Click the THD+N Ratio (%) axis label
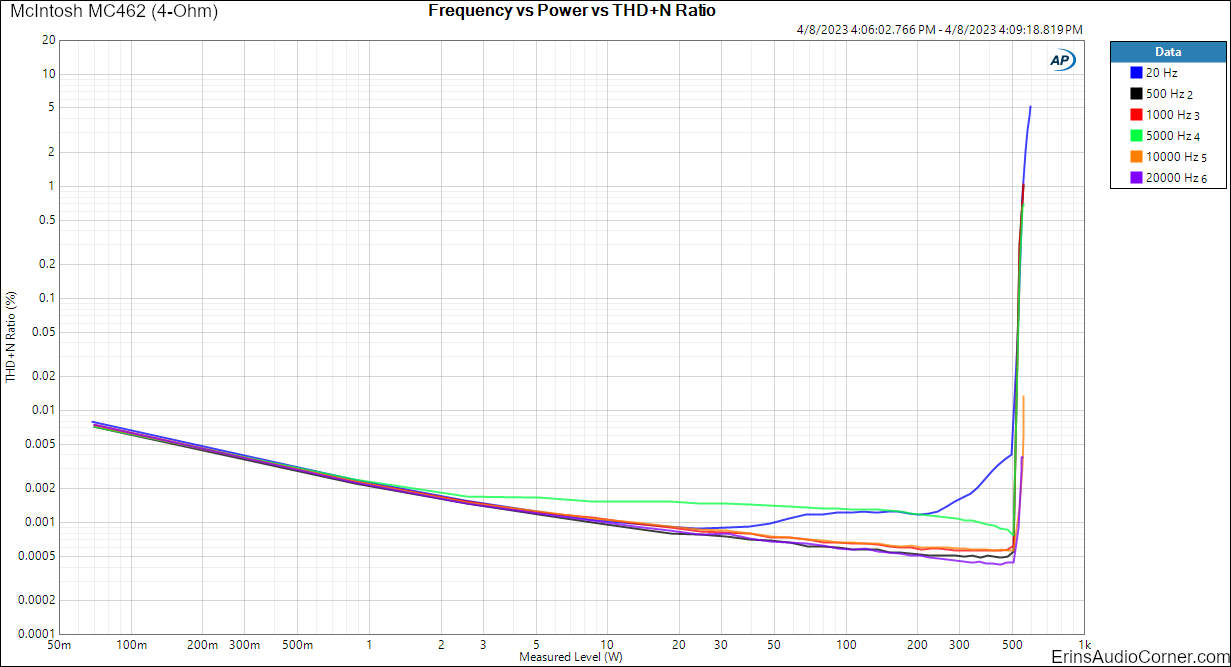The image size is (1231, 667). [x=11, y=337]
